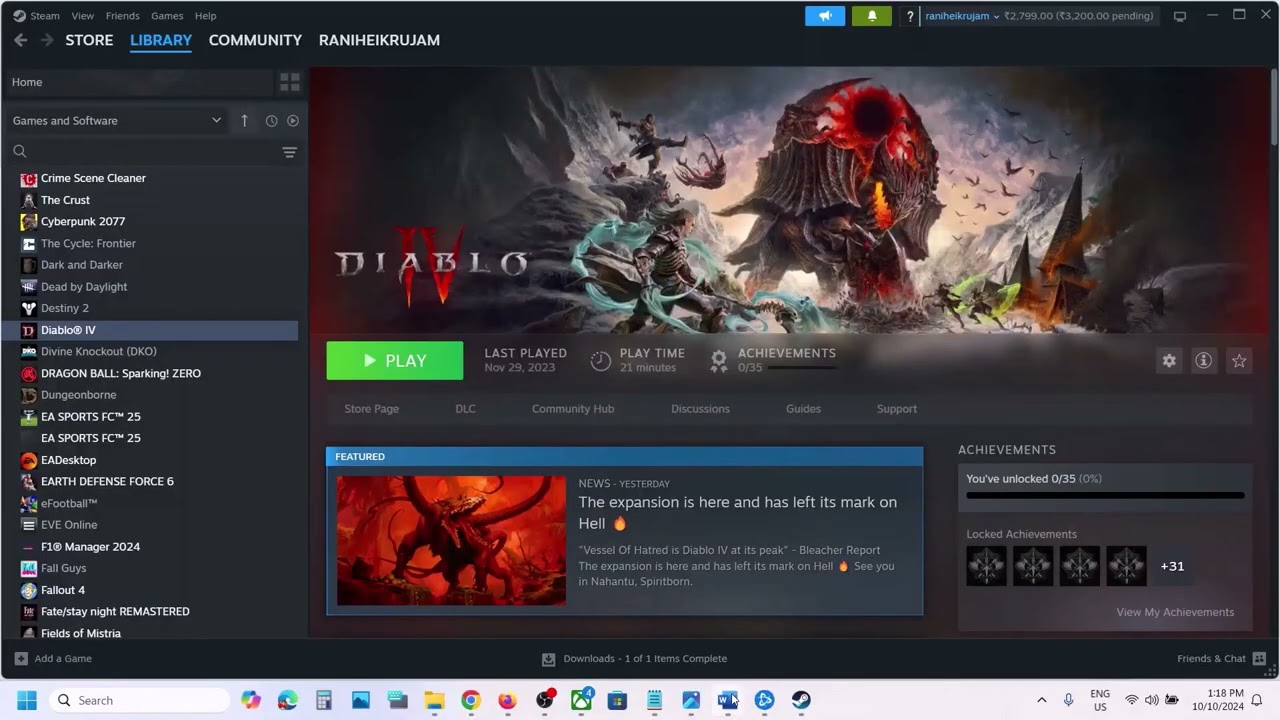Open the featured news article thumbnail
This screenshot has height=720, width=1280.
coord(451,540)
